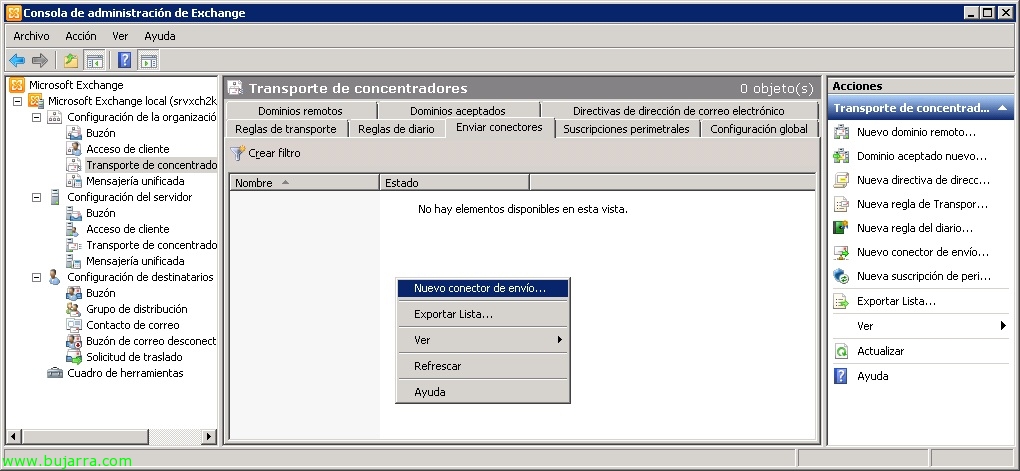Click the blue Help toolbar icon
Image resolution: width=1020 pixels, height=471 pixels.
124,61
